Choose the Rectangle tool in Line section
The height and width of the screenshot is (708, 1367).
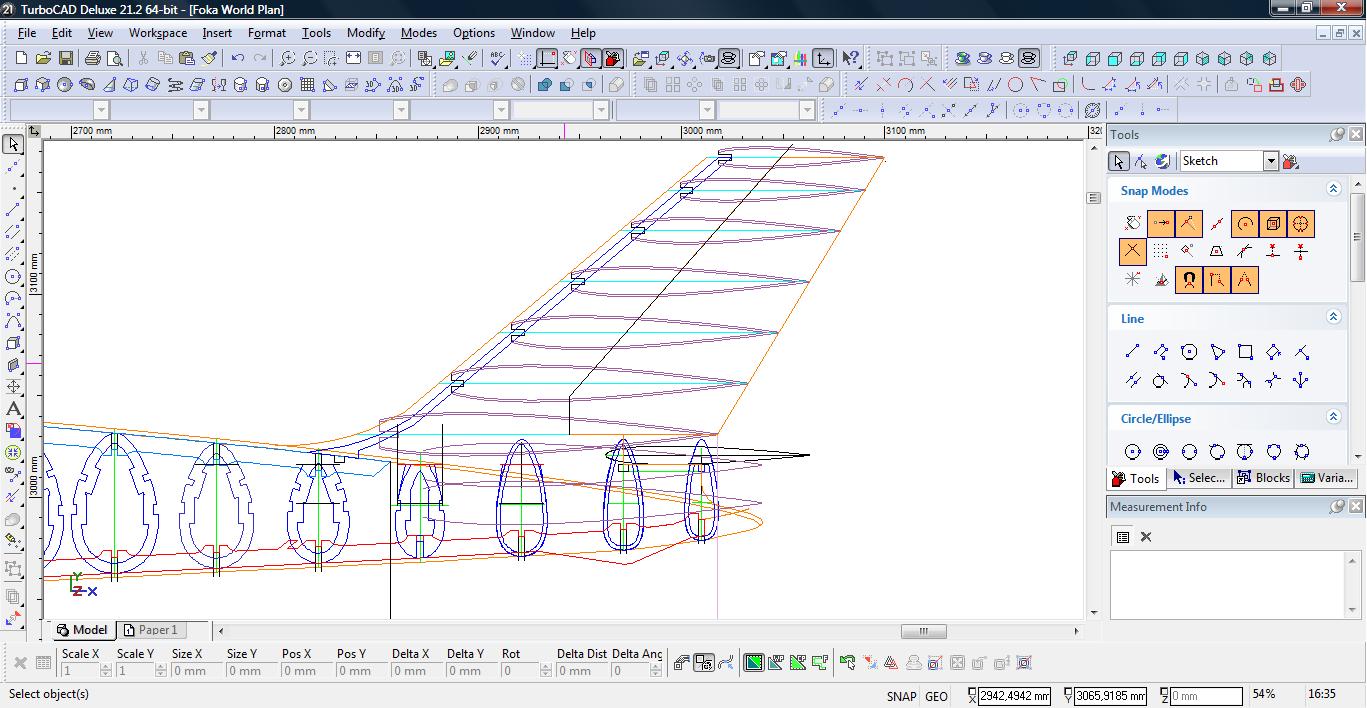(x=1245, y=352)
